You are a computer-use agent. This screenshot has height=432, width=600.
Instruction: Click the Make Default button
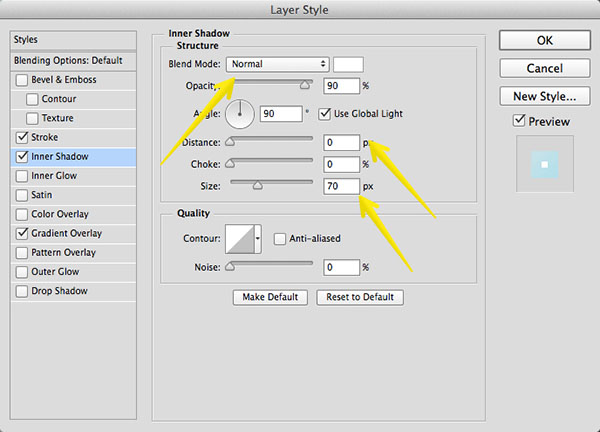[270, 297]
